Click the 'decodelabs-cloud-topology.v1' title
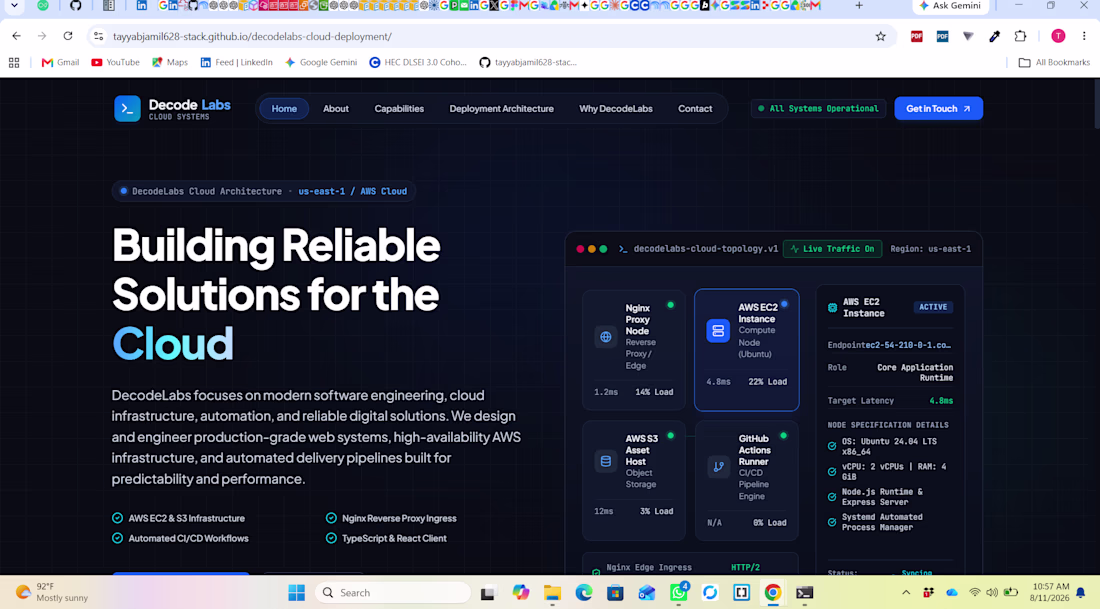The image size is (1100, 609). click(x=706, y=249)
